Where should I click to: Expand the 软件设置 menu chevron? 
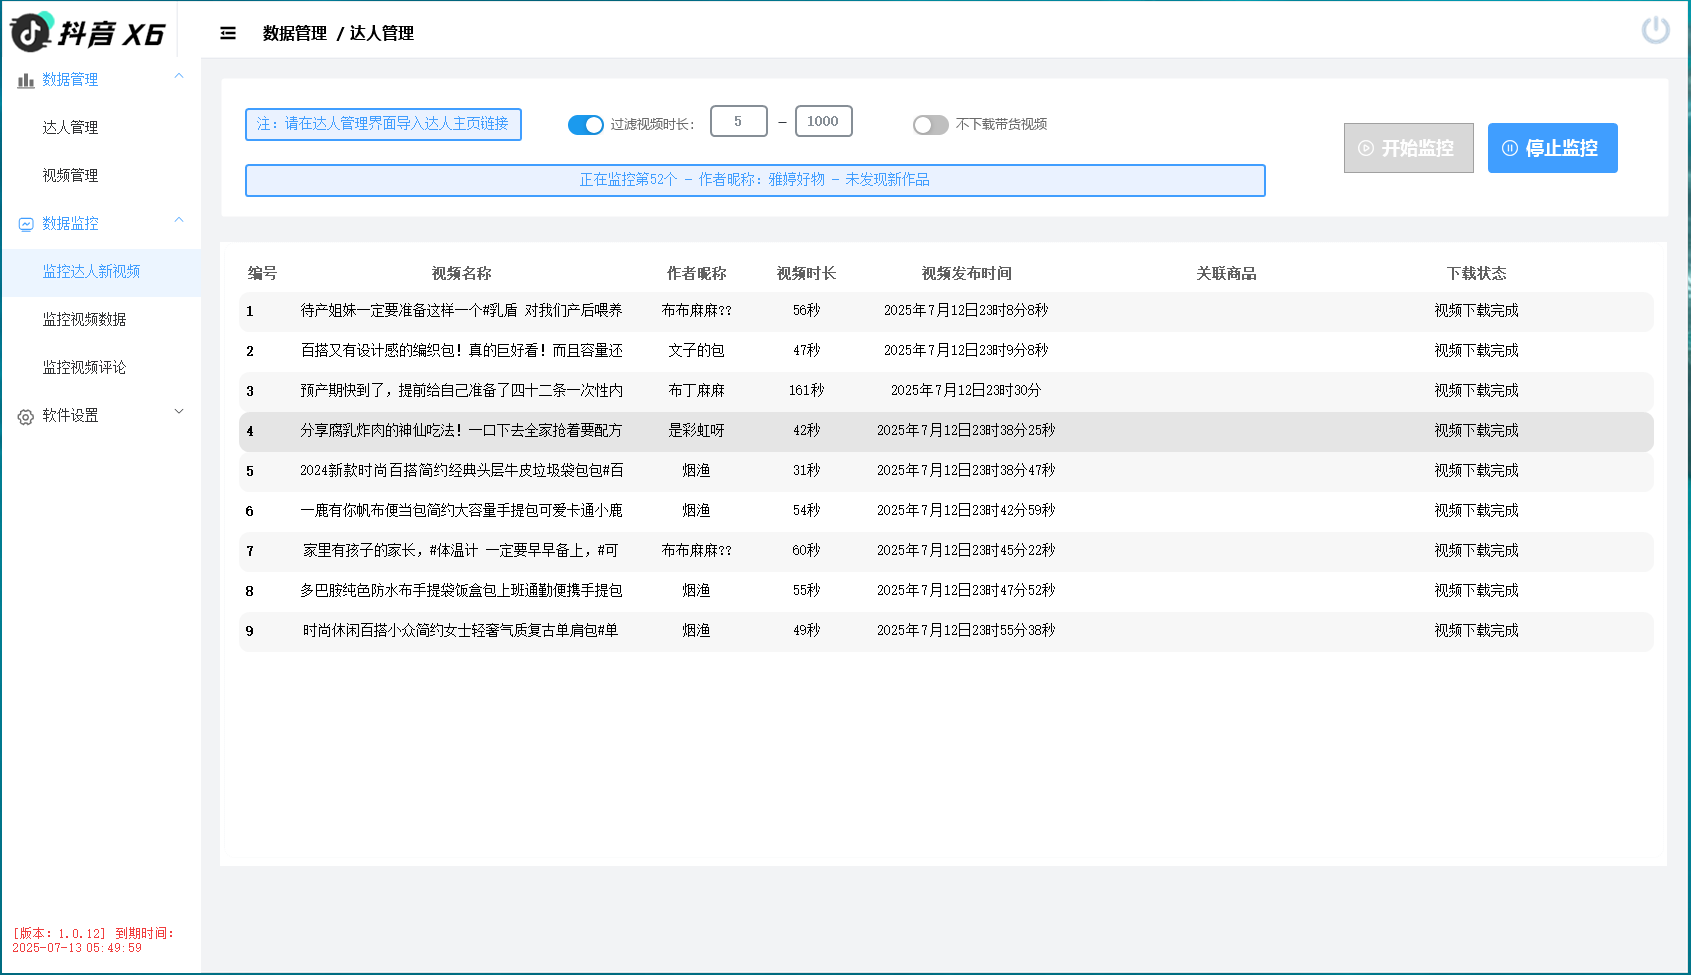(179, 411)
